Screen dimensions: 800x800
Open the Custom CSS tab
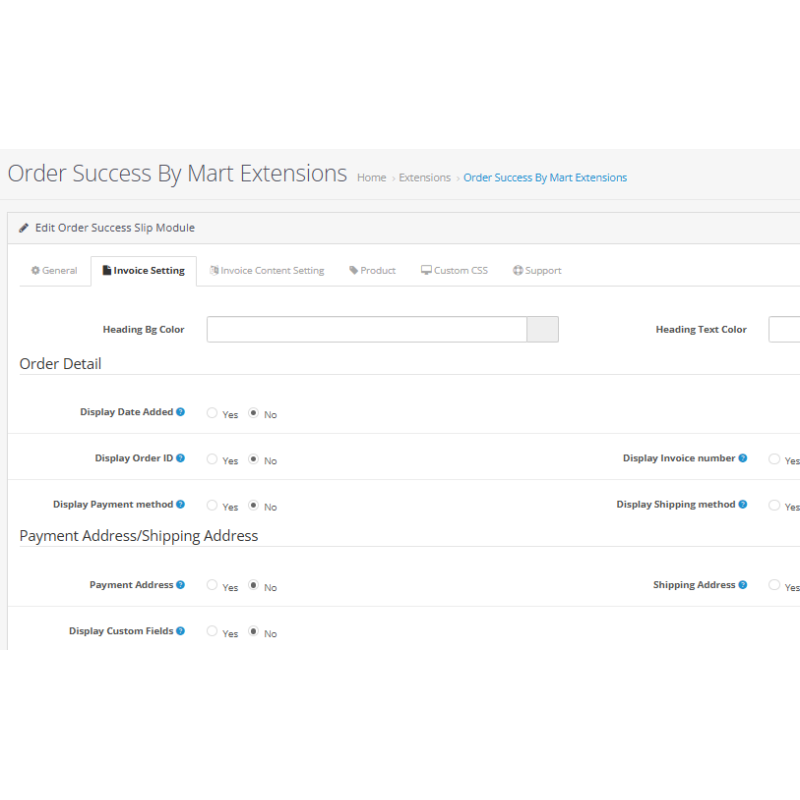click(x=454, y=271)
